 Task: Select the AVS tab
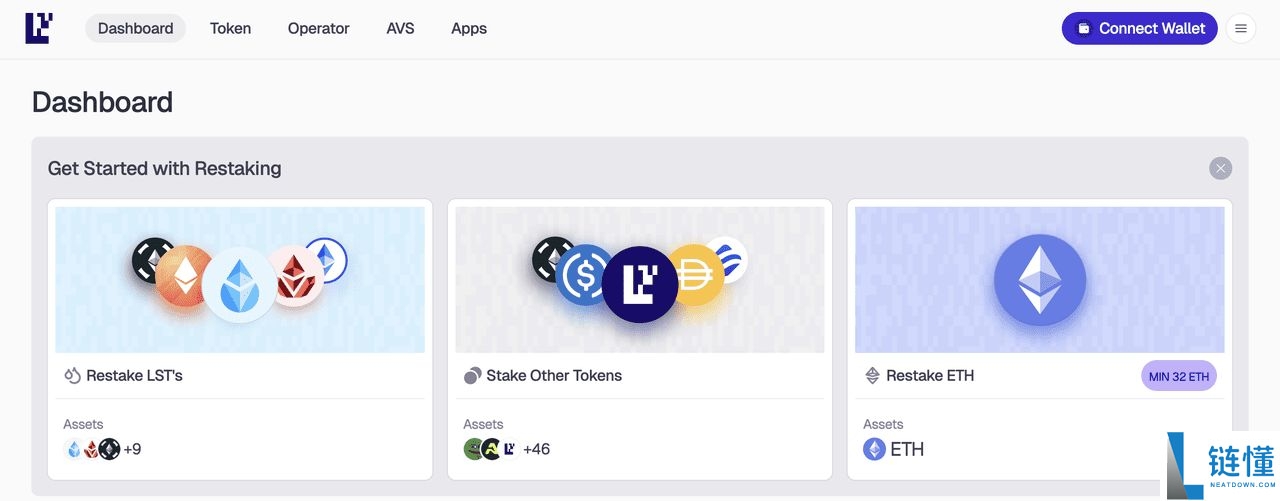point(400,29)
